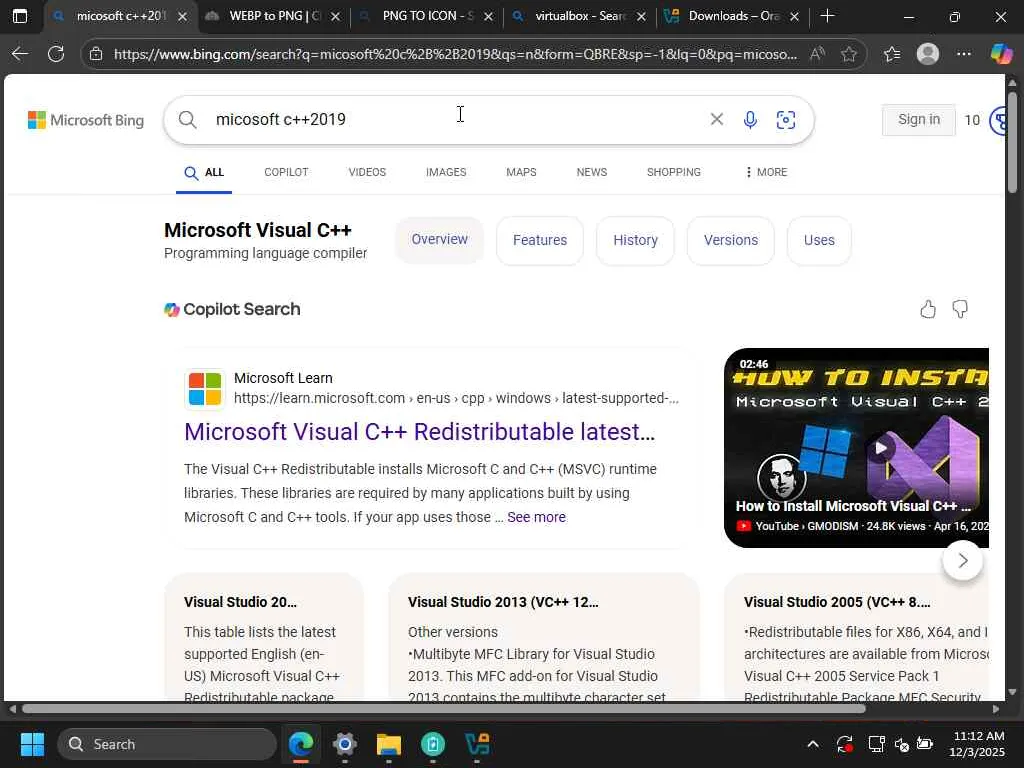Click the horizontal scrollbar thumb
The width and height of the screenshot is (1024, 768).
444,709
